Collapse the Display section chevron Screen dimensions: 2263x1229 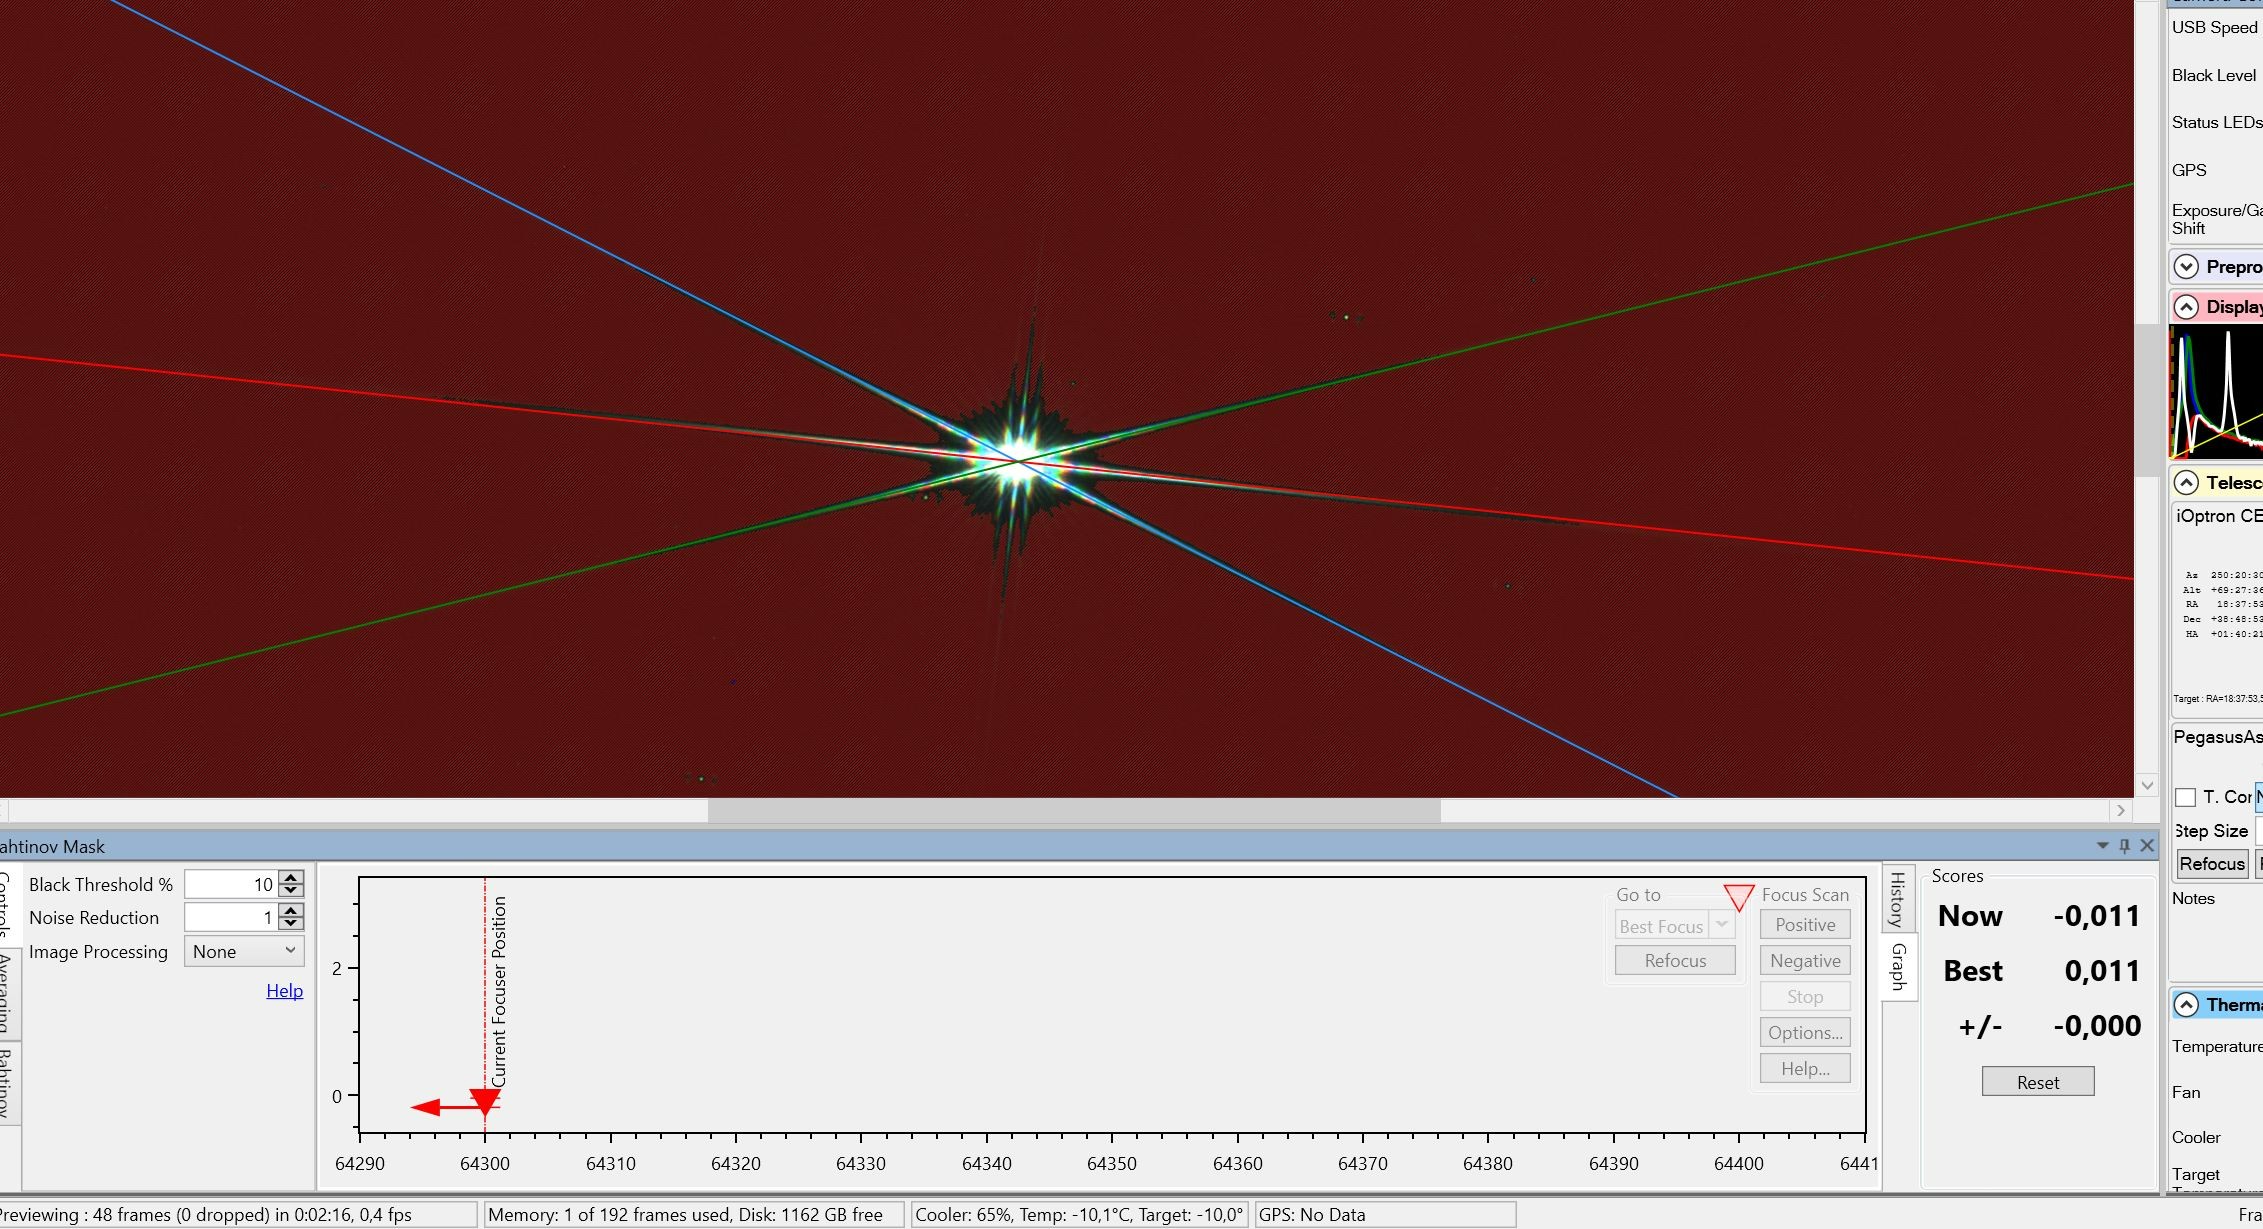click(x=2186, y=307)
